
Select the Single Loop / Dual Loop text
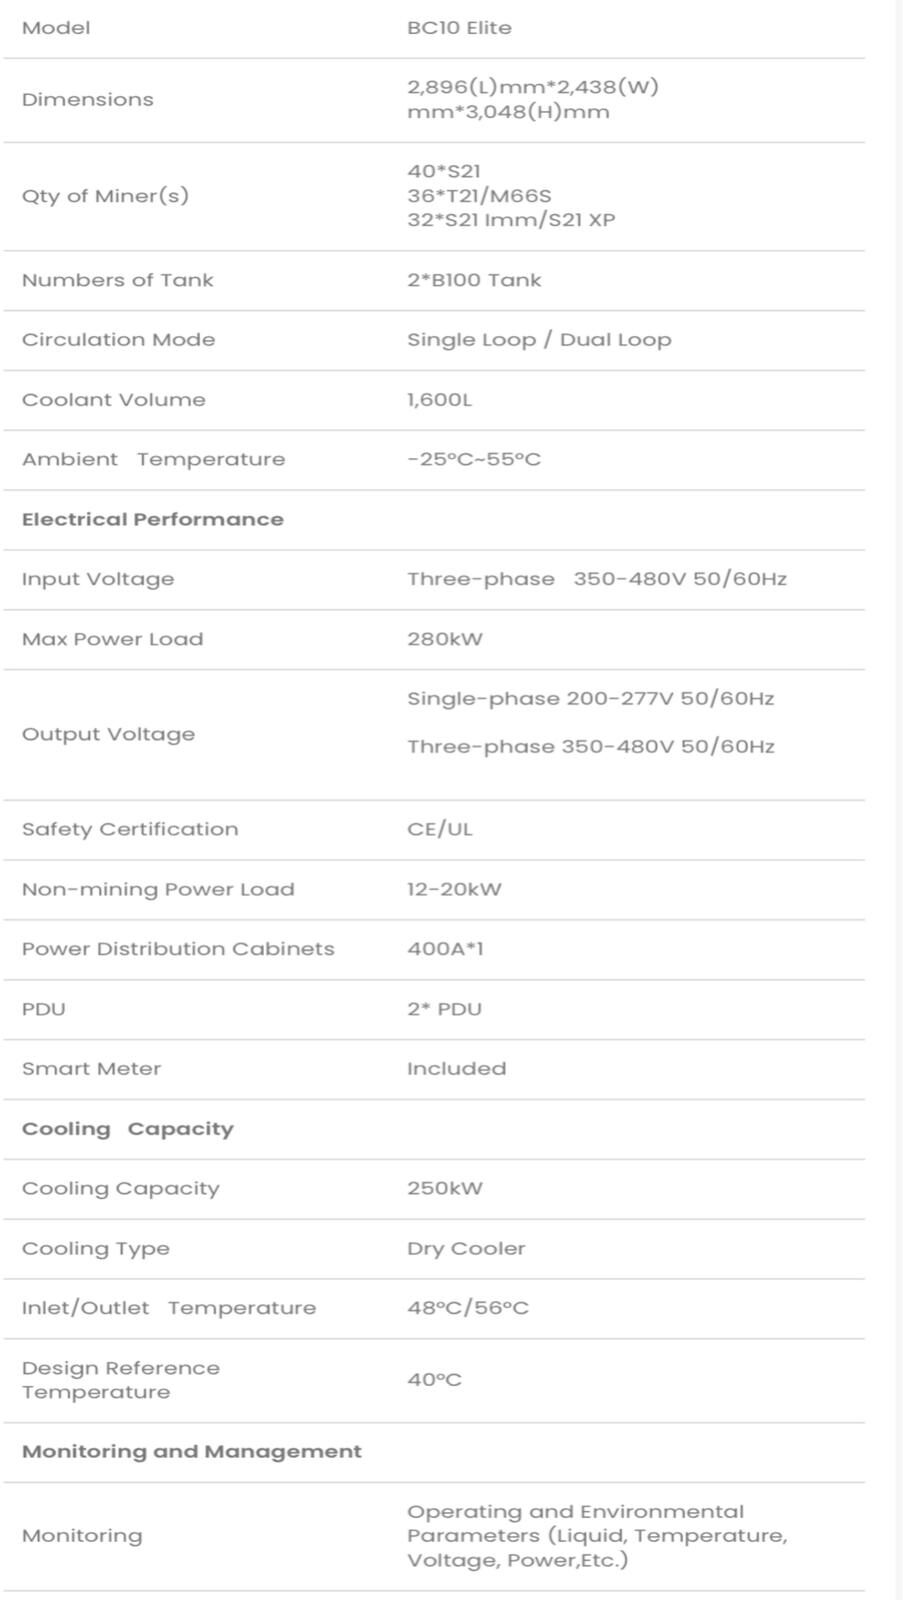[x=539, y=340]
